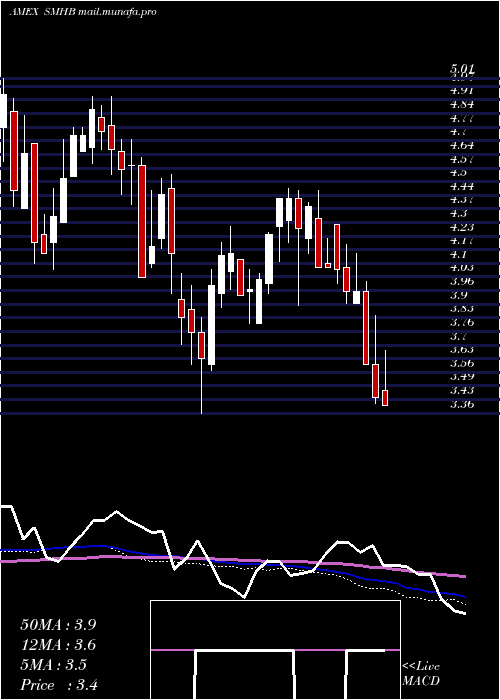
Task: Click the 3.76 price axis label
Action: (462, 322)
